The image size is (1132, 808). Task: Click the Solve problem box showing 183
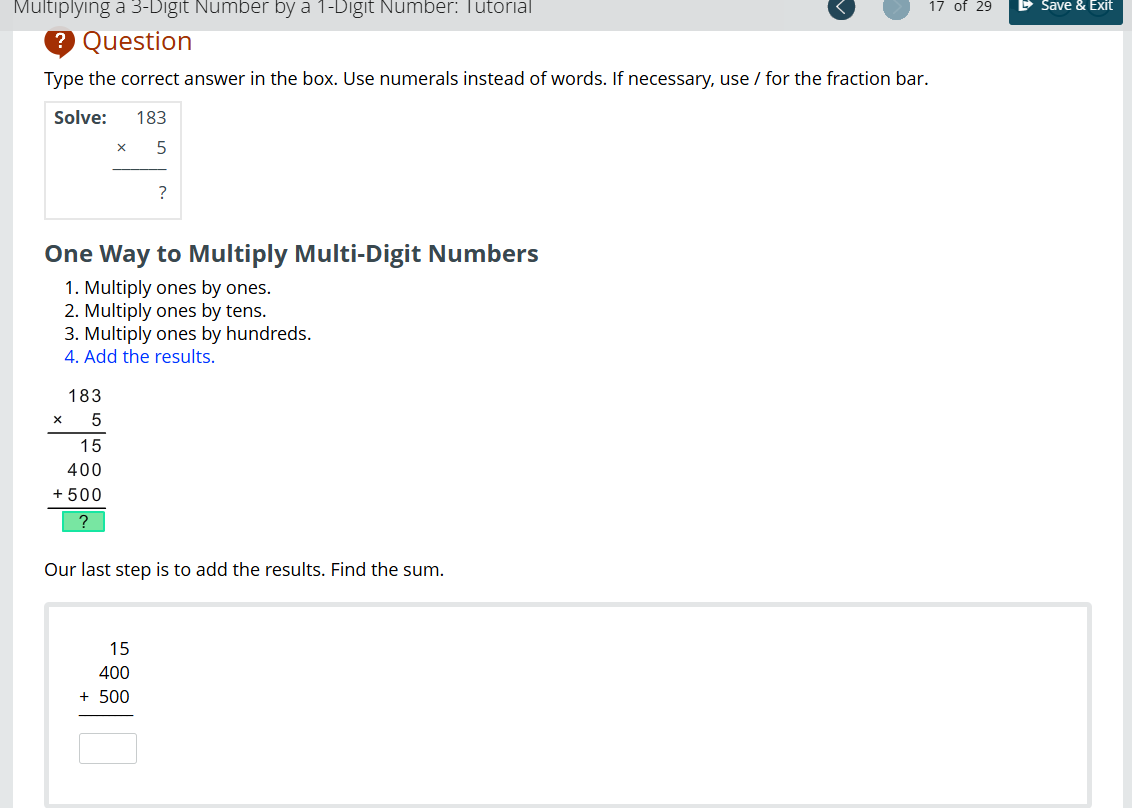(112, 160)
